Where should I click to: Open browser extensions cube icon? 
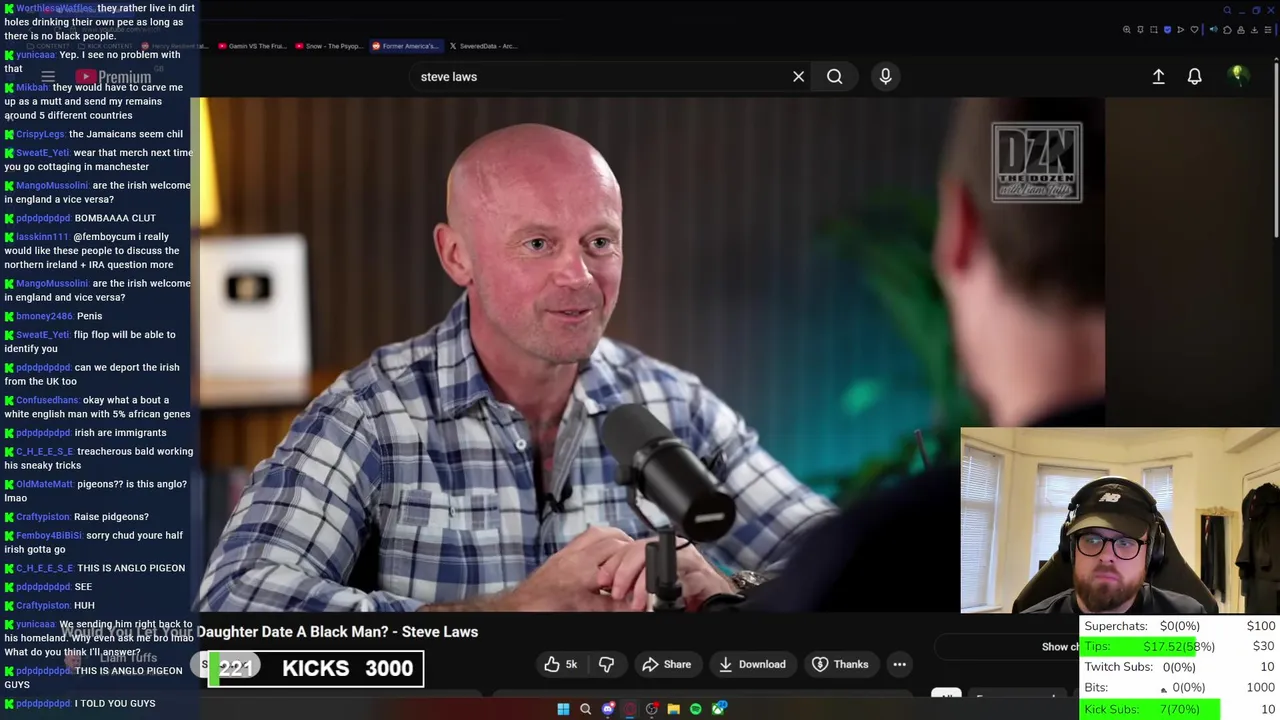coord(1227,30)
